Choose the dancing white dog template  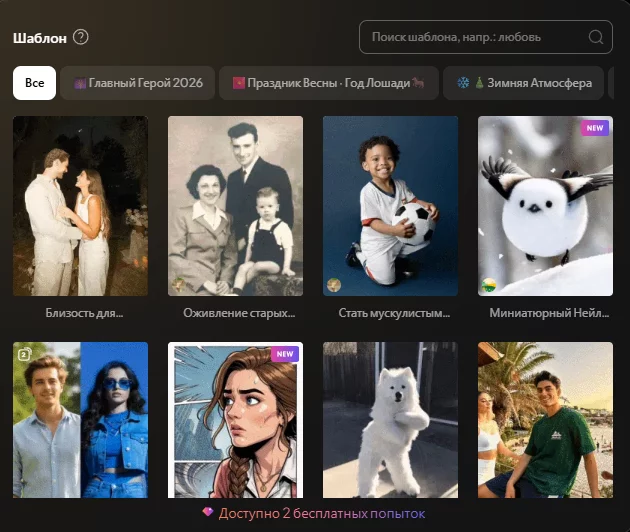(390, 420)
